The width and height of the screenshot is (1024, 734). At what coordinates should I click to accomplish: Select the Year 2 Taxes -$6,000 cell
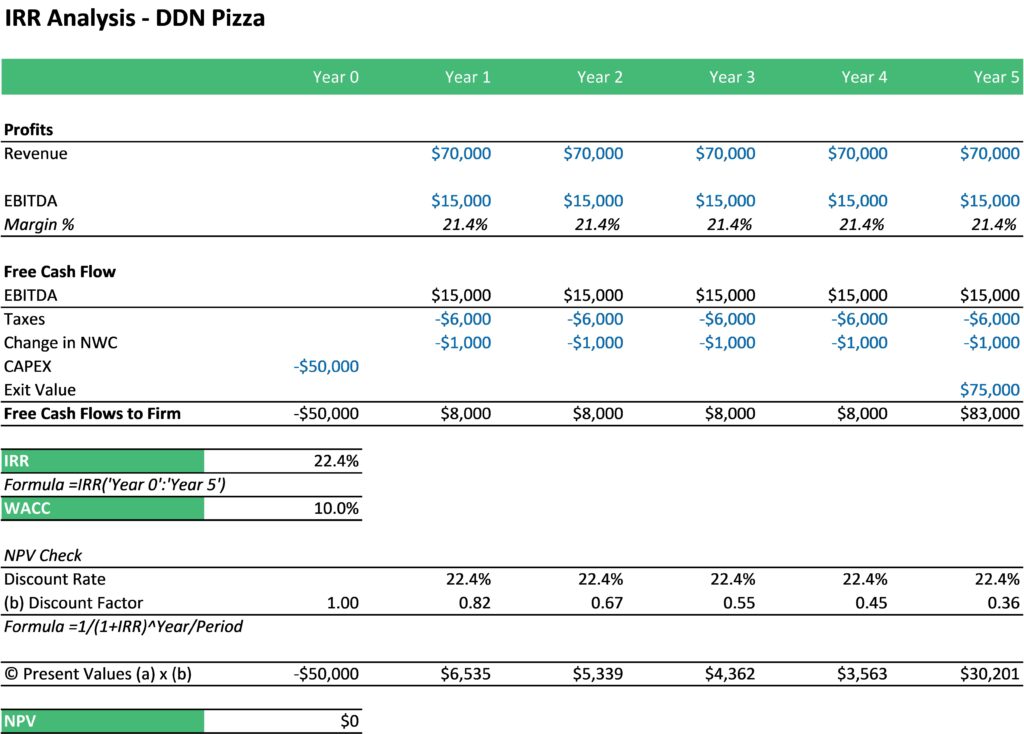pyautogui.click(x=595, y=319)
